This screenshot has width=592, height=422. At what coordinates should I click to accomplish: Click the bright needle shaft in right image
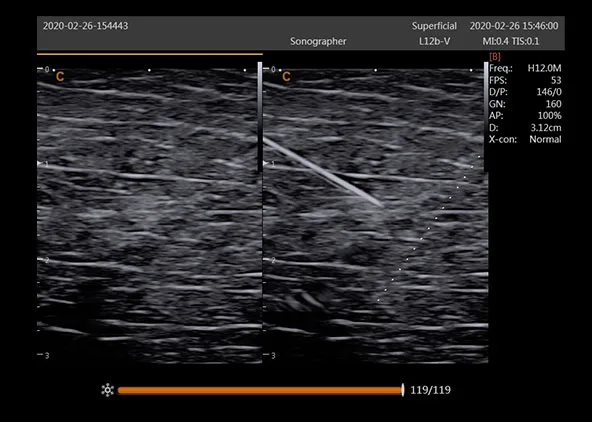pos(323,172)
